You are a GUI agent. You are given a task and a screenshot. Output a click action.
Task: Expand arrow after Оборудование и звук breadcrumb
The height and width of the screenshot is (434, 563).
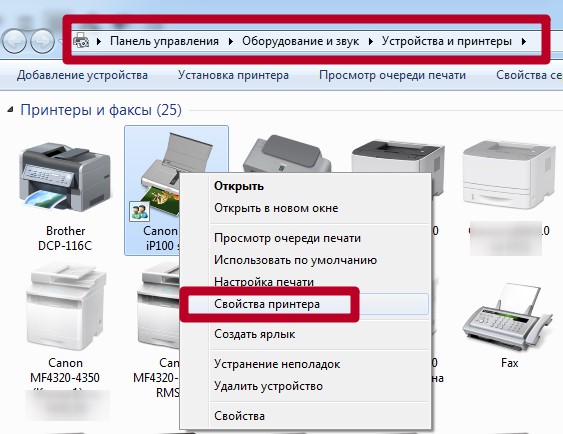pyautogui.click(x=371, y=42)
